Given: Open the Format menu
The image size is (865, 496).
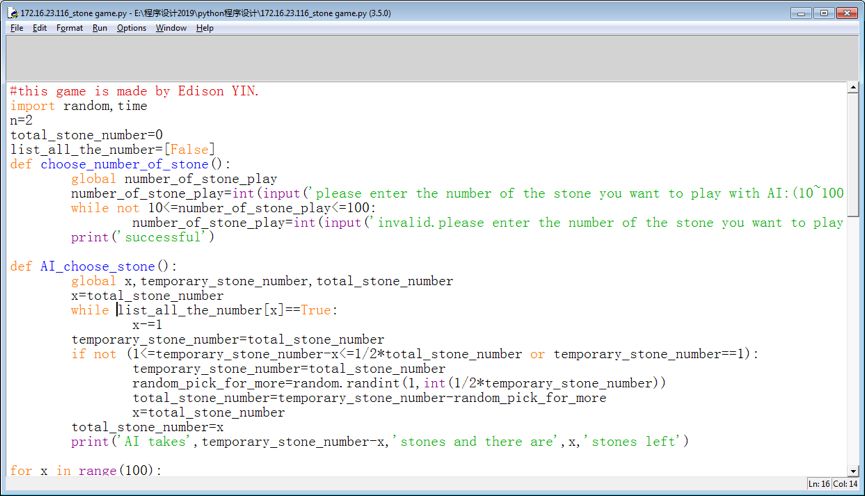Looking at the screenshot, I should pos(70,28).
